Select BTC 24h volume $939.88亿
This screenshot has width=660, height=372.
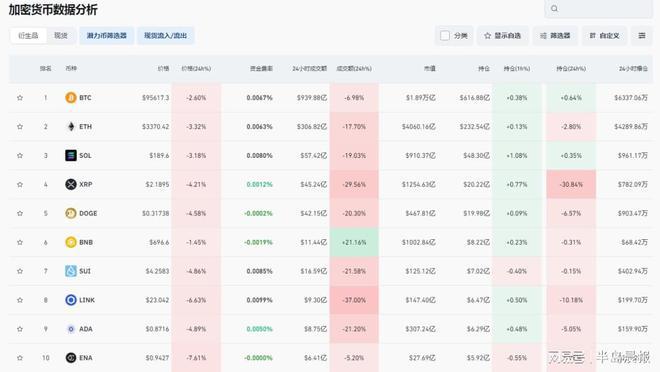[x=312, y=98]
